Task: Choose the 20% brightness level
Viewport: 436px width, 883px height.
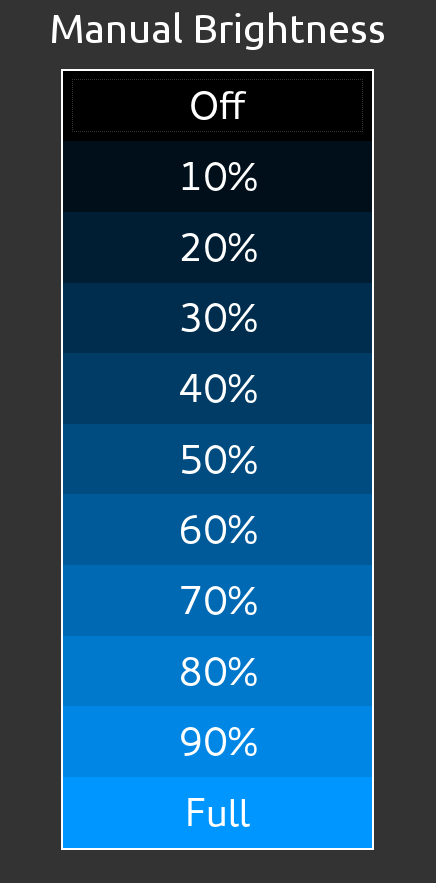Action: (x=217, y=247)
